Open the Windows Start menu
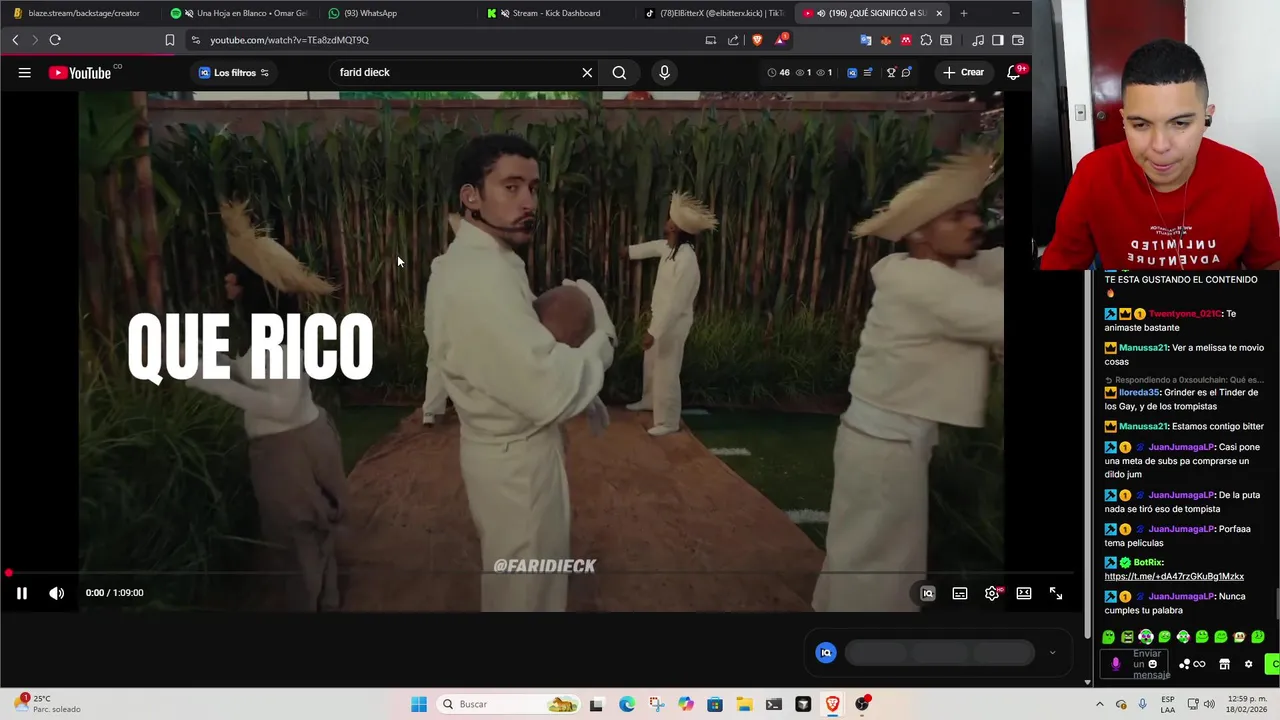The image size is (1280, 720). point(419,704)
